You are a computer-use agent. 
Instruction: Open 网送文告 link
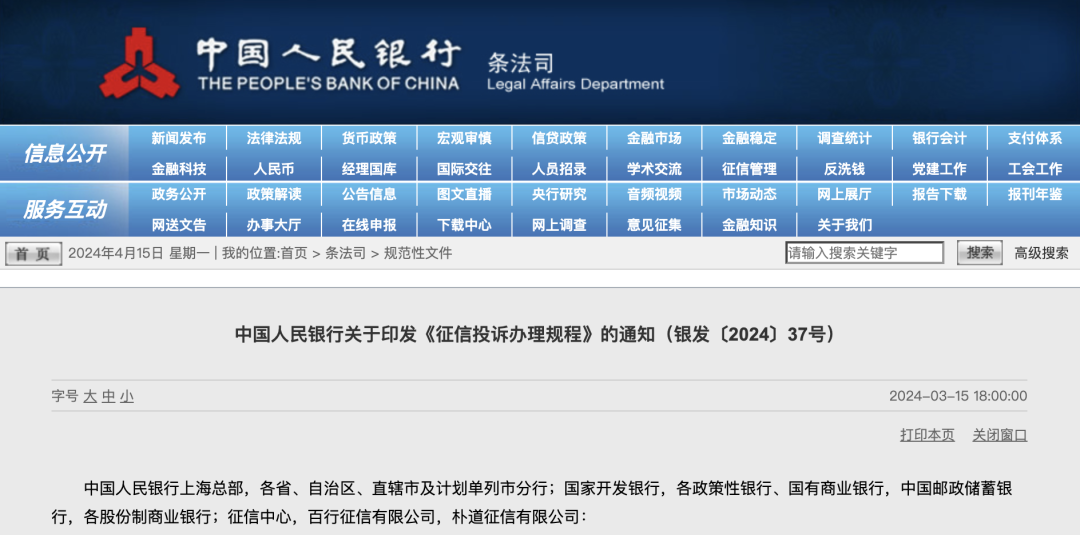(x=178, y=224)
